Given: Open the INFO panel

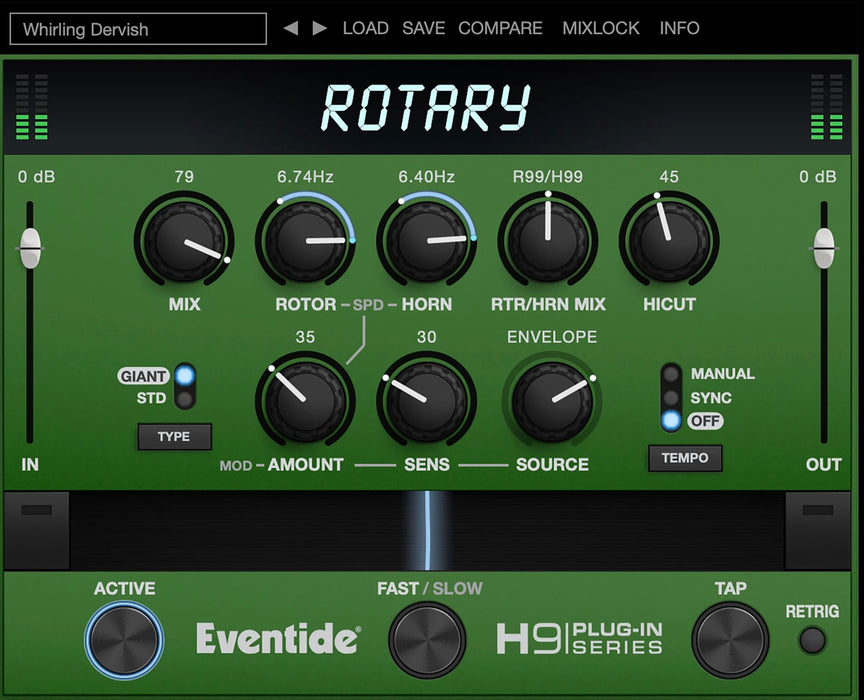Looking at the screenshot, I should click(679, 28).
